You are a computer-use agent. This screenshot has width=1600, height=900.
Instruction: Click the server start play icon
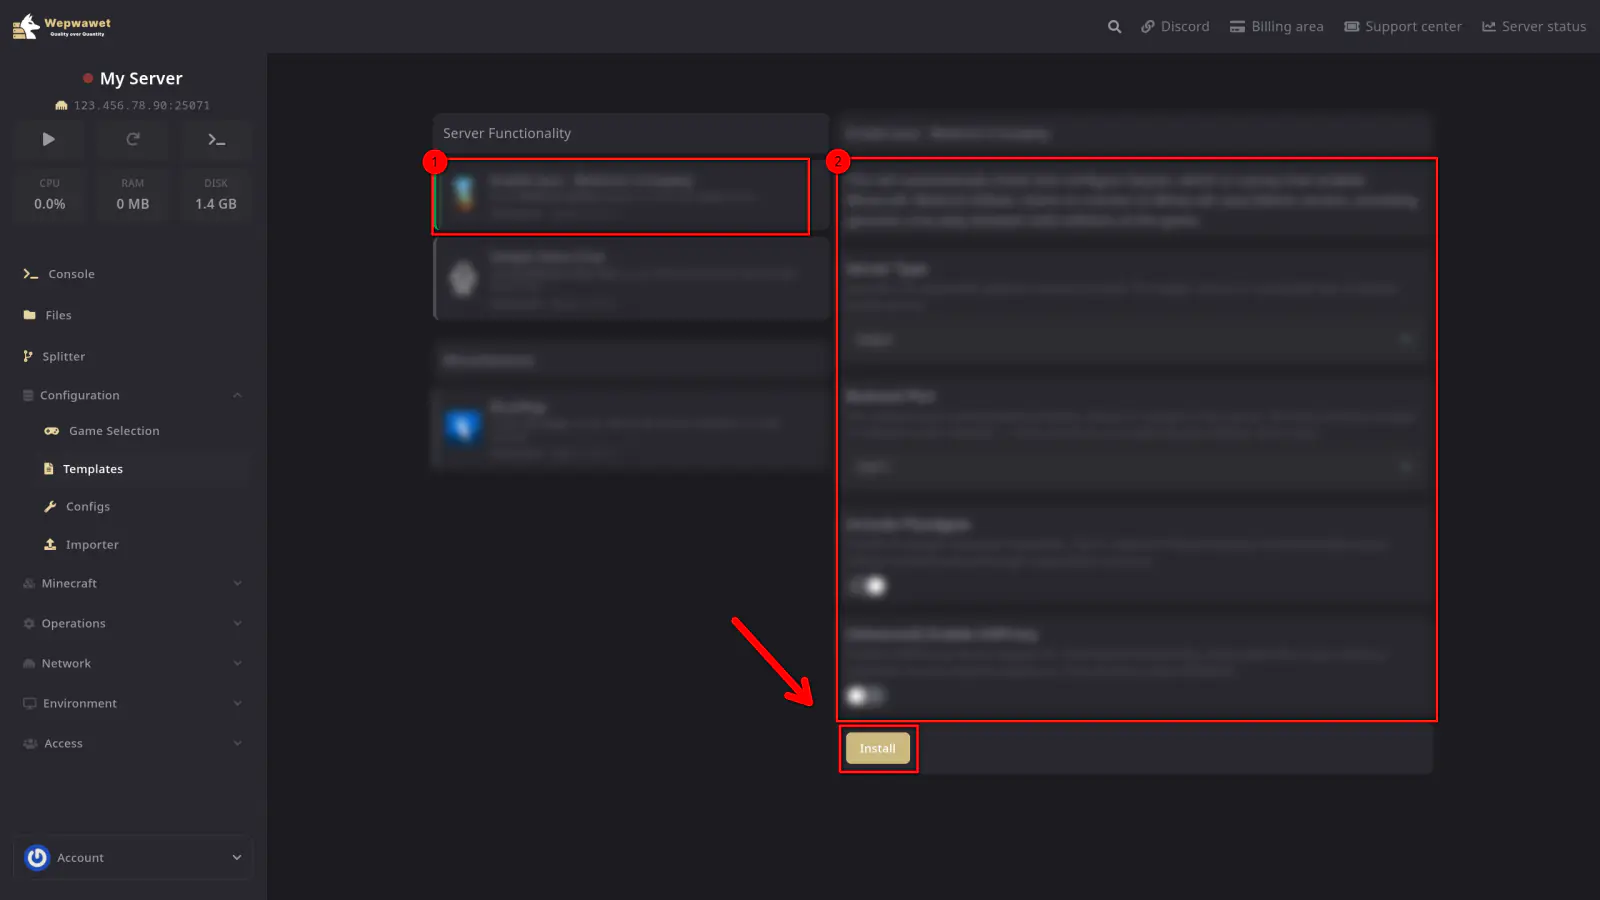click(48, 140)
